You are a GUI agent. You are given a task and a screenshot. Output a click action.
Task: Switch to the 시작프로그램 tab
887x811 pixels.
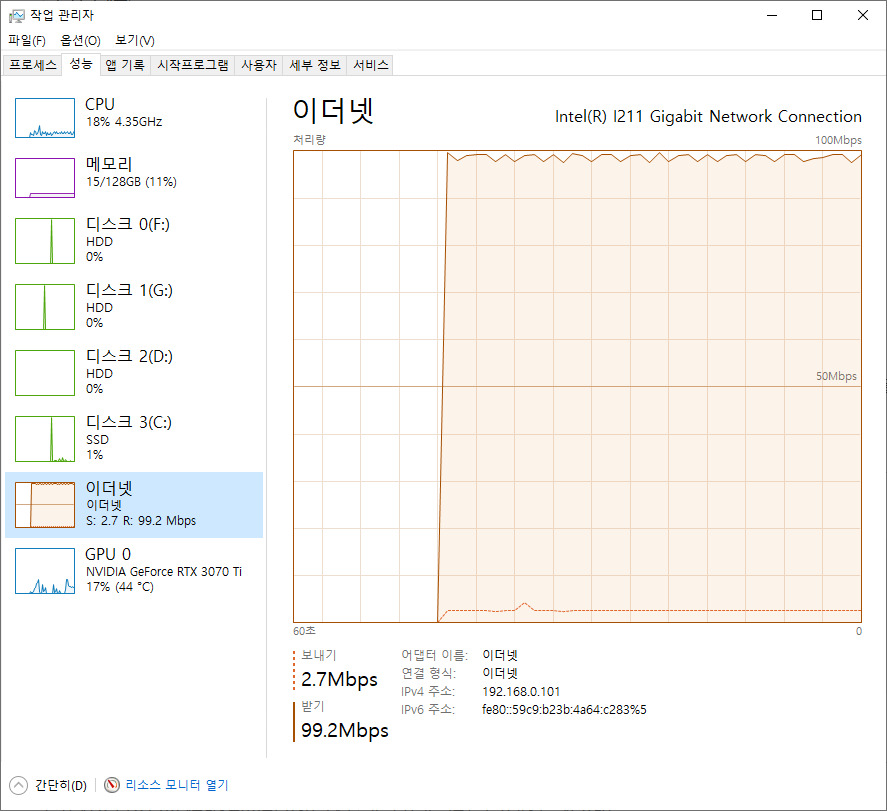tap(193, 65)
